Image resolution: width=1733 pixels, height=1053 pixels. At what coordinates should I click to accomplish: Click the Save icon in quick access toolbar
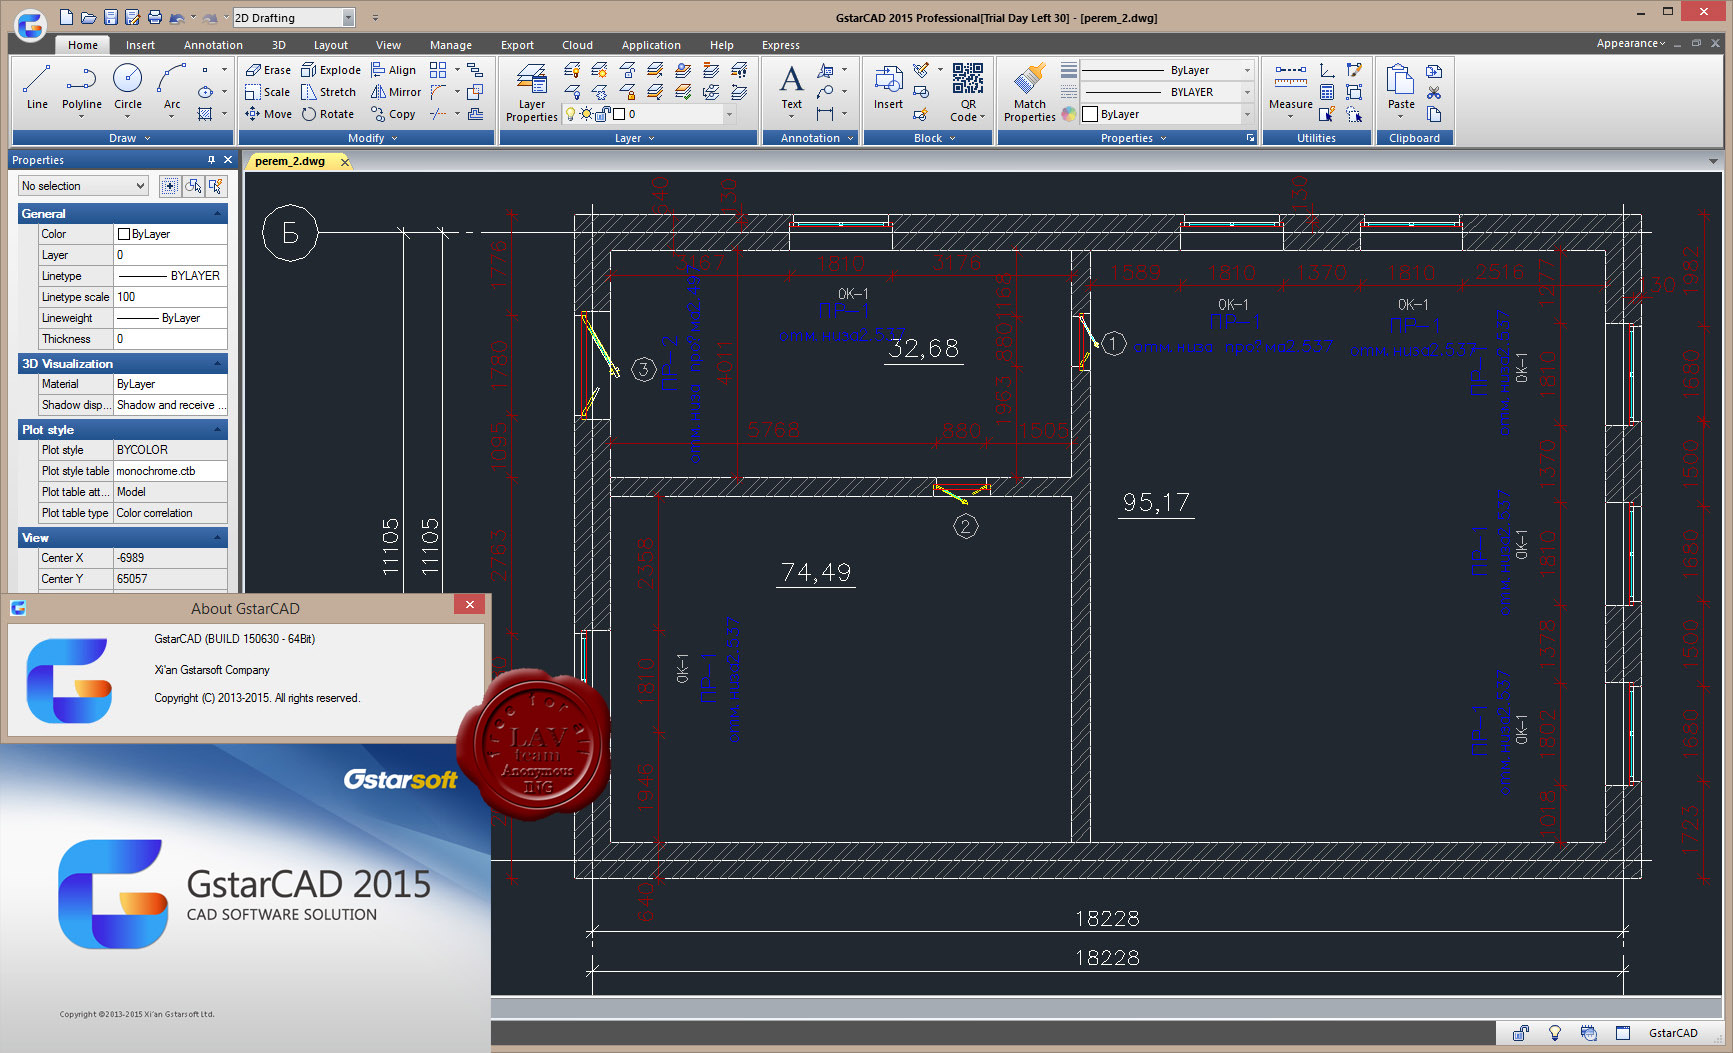click(x=111, y=17)
